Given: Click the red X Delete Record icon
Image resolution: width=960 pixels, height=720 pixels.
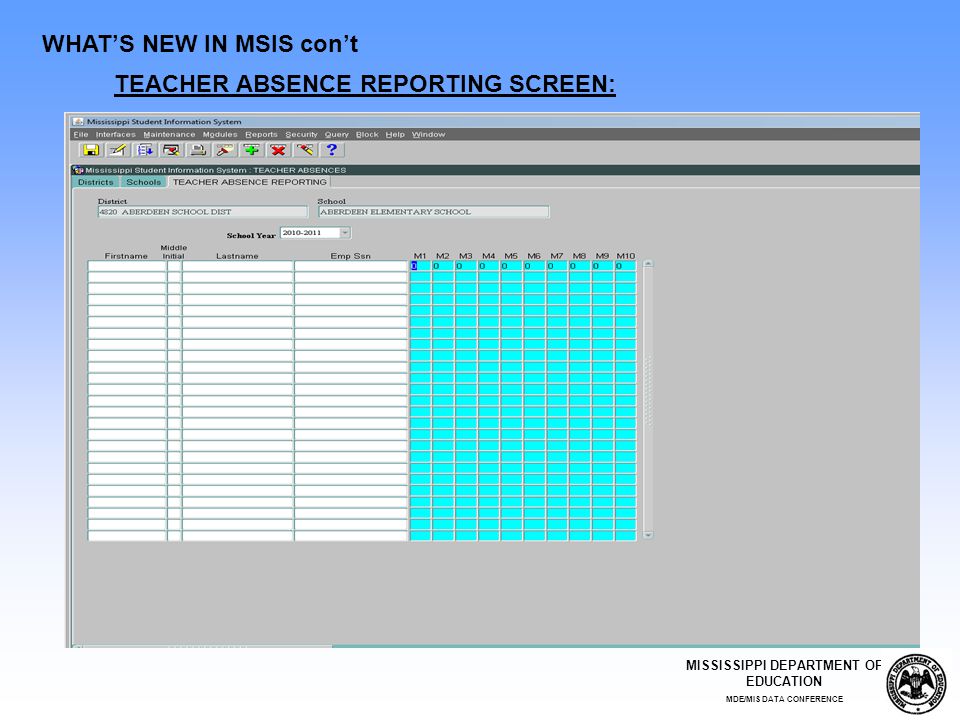Looking at the screenshot, I should (278, 150).
